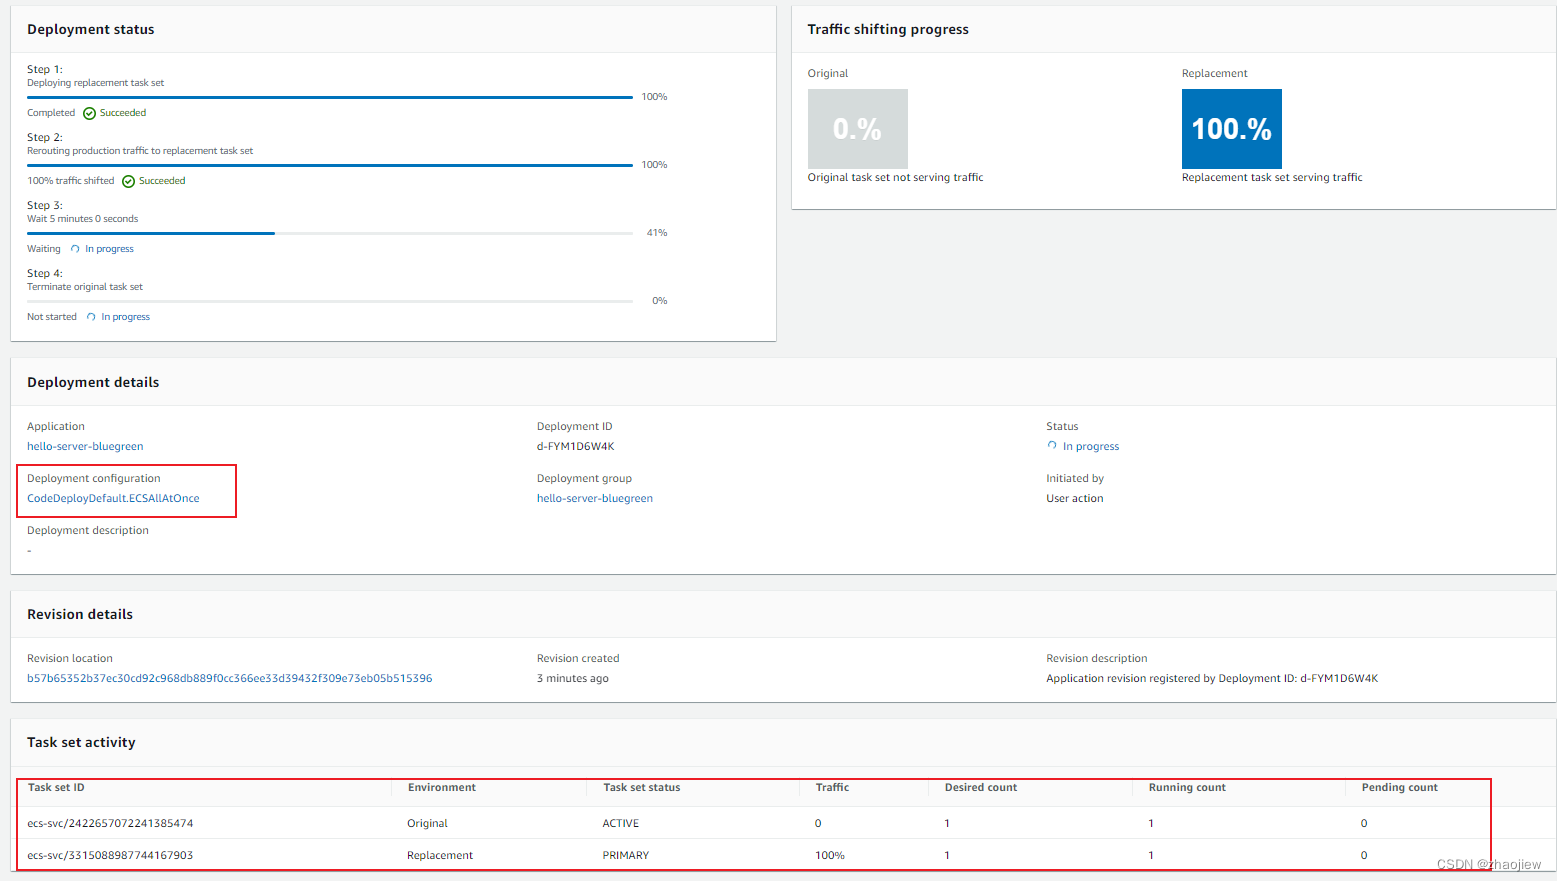Click the Replacement 100.% traffic box
The height and width of the screenshot is (881, 1557).
point(1232,129)
